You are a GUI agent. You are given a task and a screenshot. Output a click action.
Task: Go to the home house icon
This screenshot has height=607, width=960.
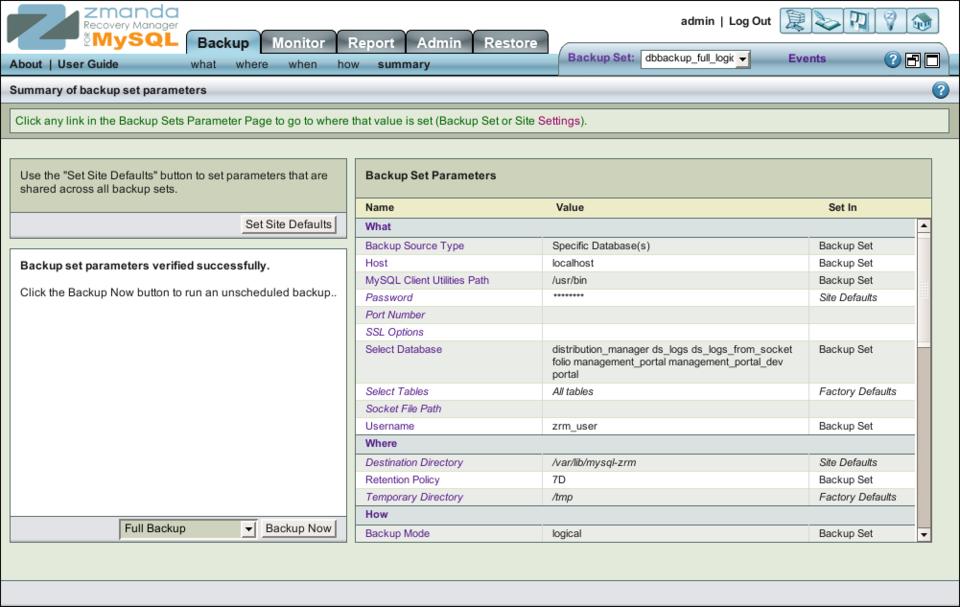click(x=923, y=21)
